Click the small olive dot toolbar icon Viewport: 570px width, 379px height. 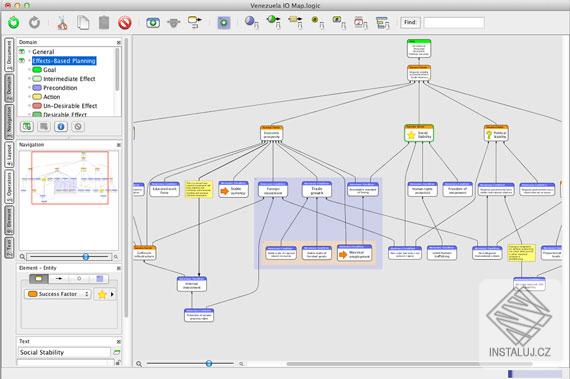[x=317, y=22]
